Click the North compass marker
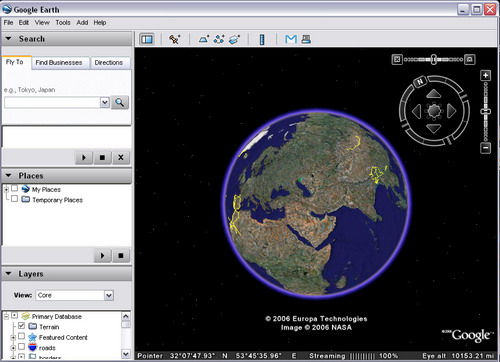Image resolution: width=500 pixels, height=362 pixels. pyautogui.click(x=420, y=81)
